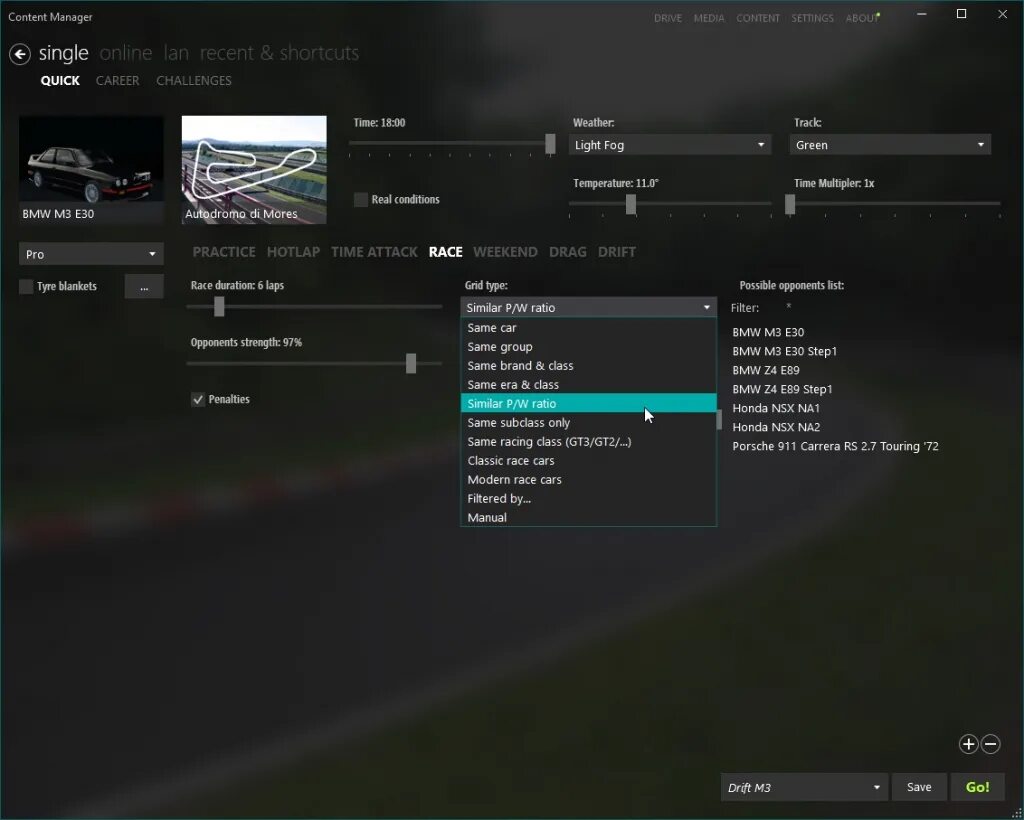This screenshot has width=1024, height=820.
Task: Choose Modern race cars option
Action: [588, 479]
